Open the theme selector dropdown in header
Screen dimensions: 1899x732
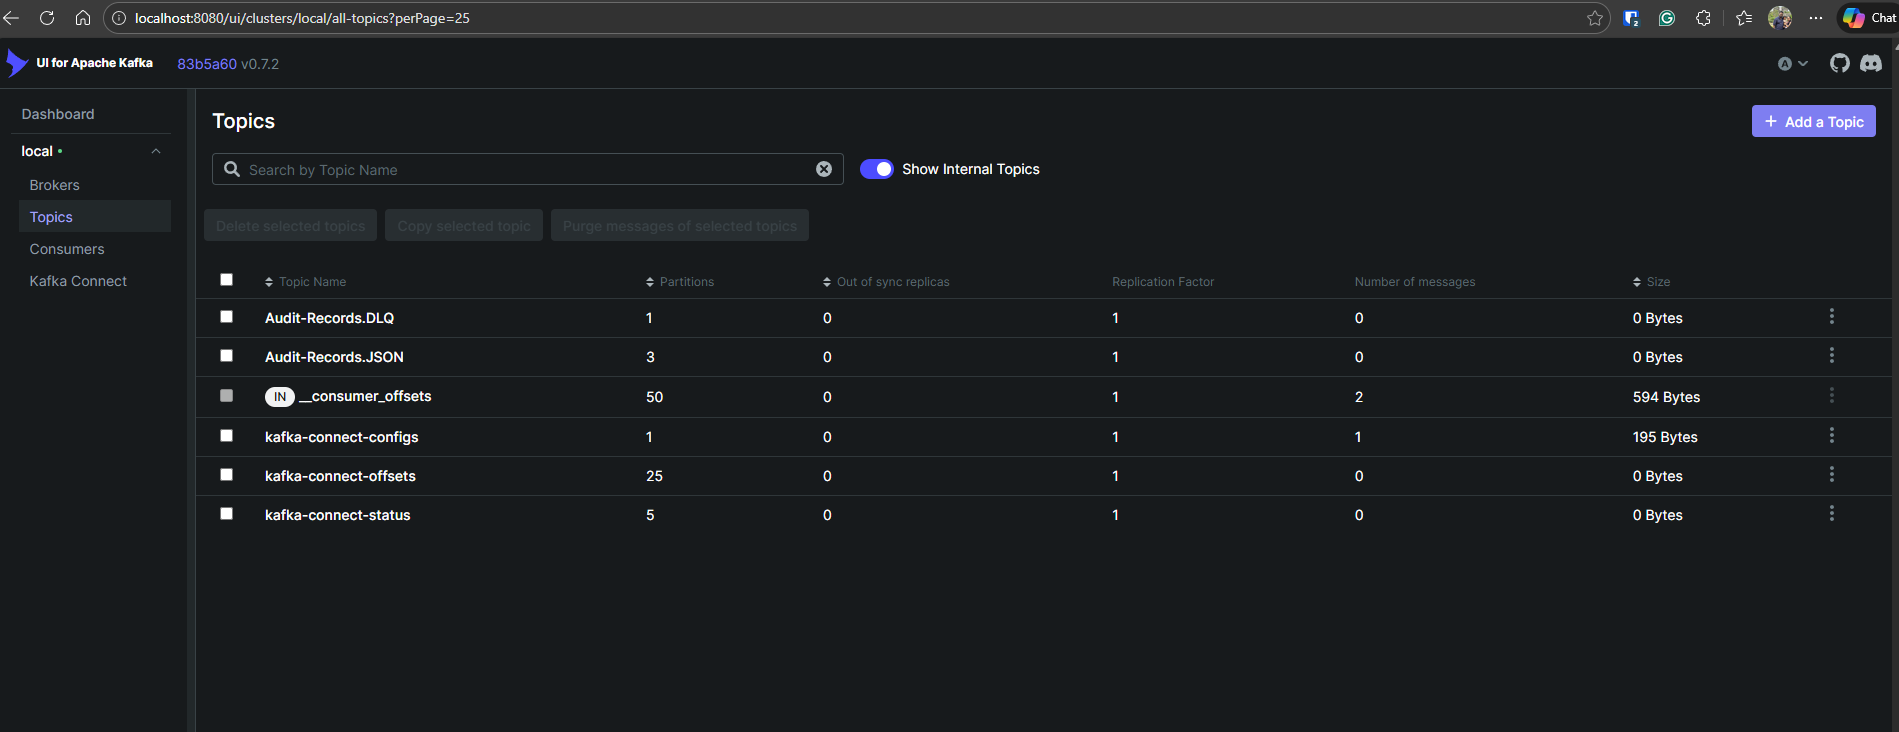(1792, 64)
